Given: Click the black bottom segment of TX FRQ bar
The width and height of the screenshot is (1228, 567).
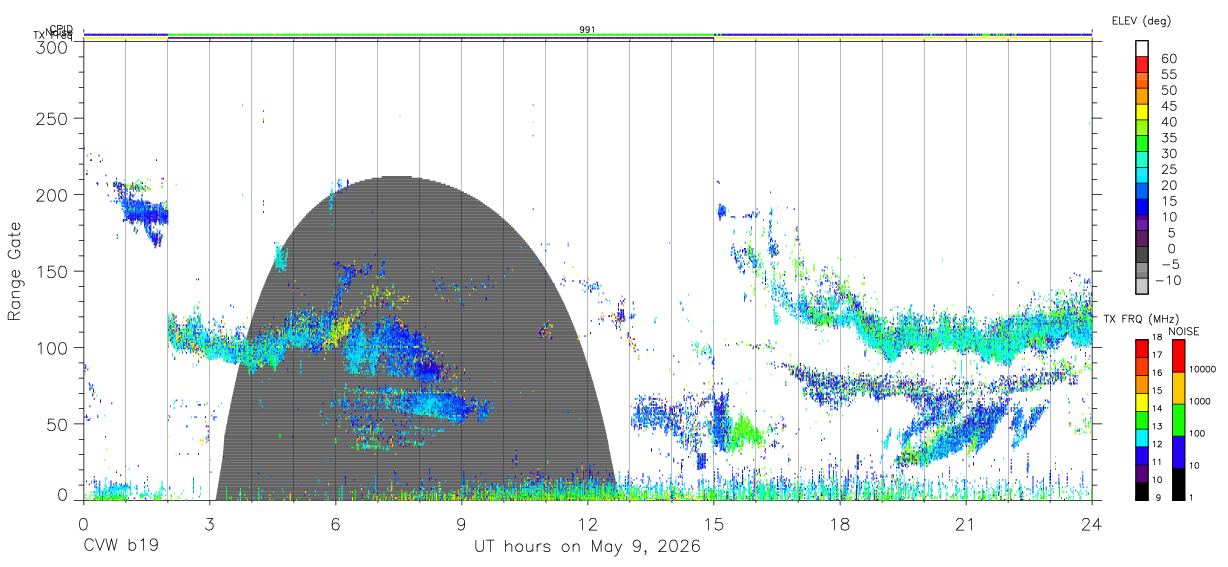Looking at the screenshot, I should pos(1142,490).
